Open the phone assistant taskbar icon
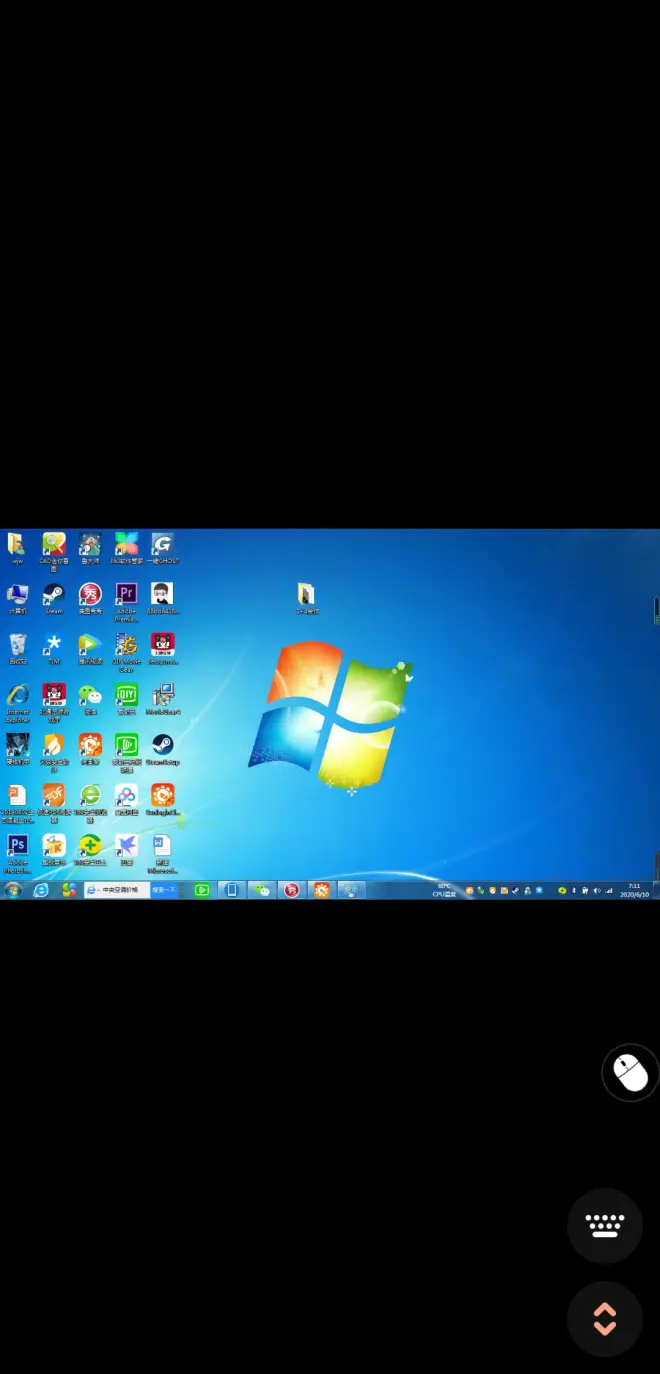 pyautogui.click(x=232, y=890)
